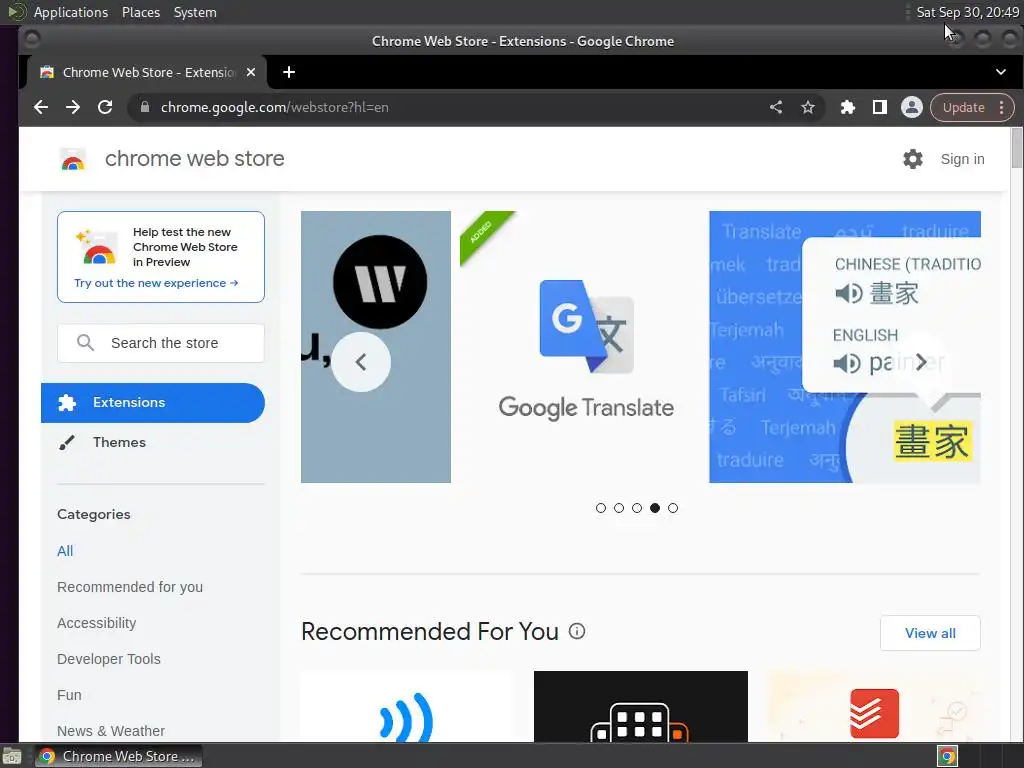Switch to Chrome Web Store browser tab

pos(146,72)
